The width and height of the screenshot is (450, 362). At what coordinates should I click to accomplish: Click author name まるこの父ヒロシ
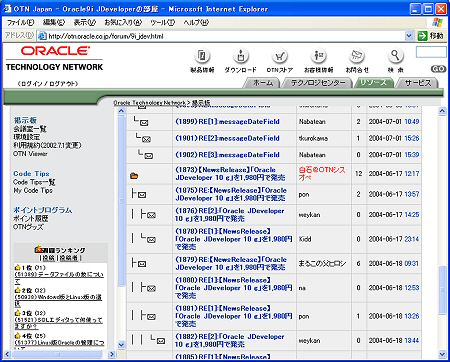(322, 264)
